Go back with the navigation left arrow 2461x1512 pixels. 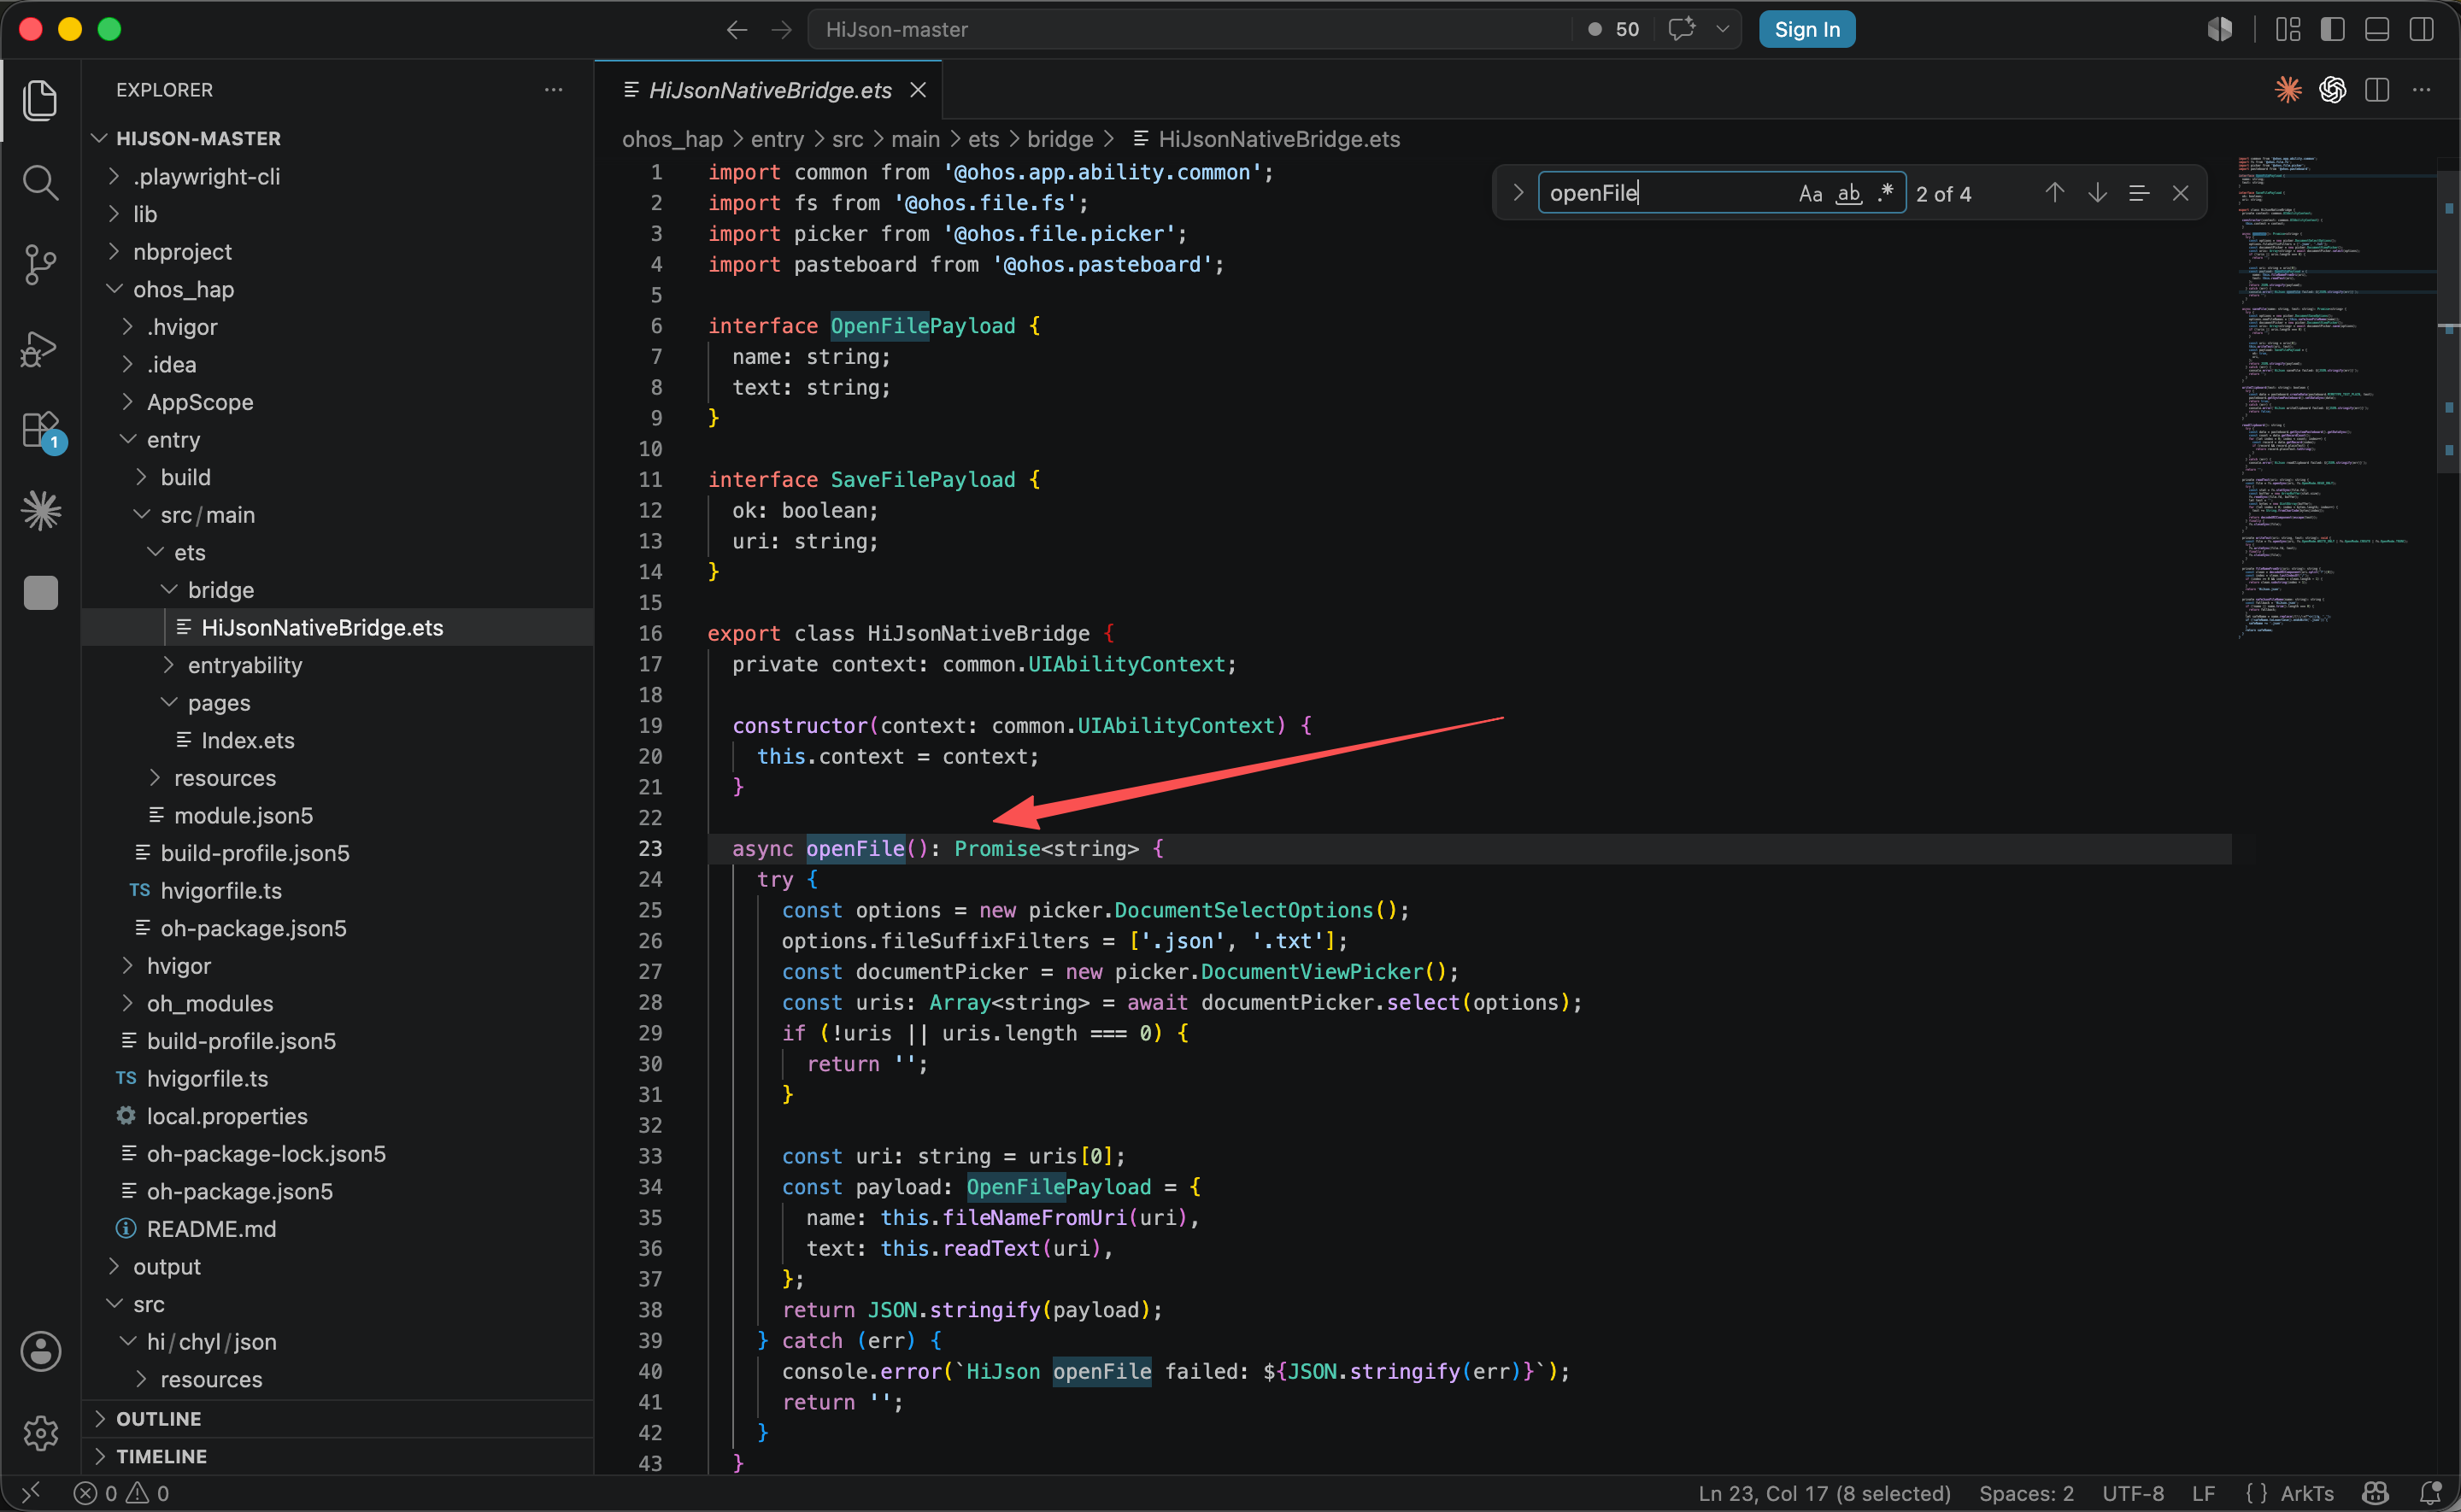pos(737,30)
